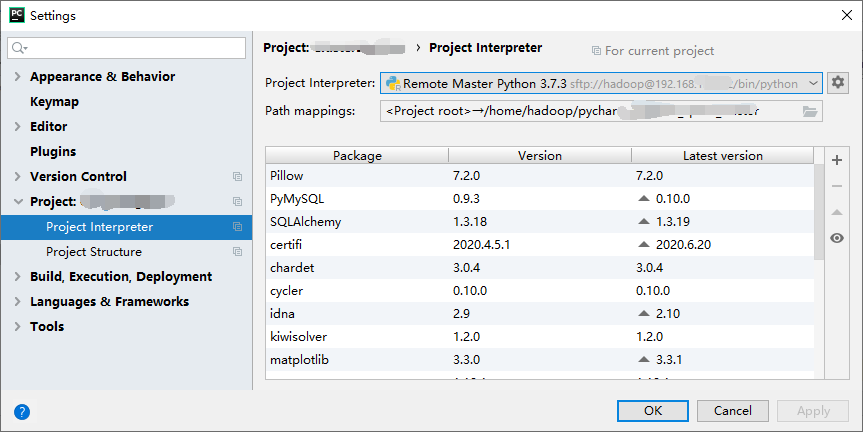
Task: Collapse the Project section
Action: [18, 201]
